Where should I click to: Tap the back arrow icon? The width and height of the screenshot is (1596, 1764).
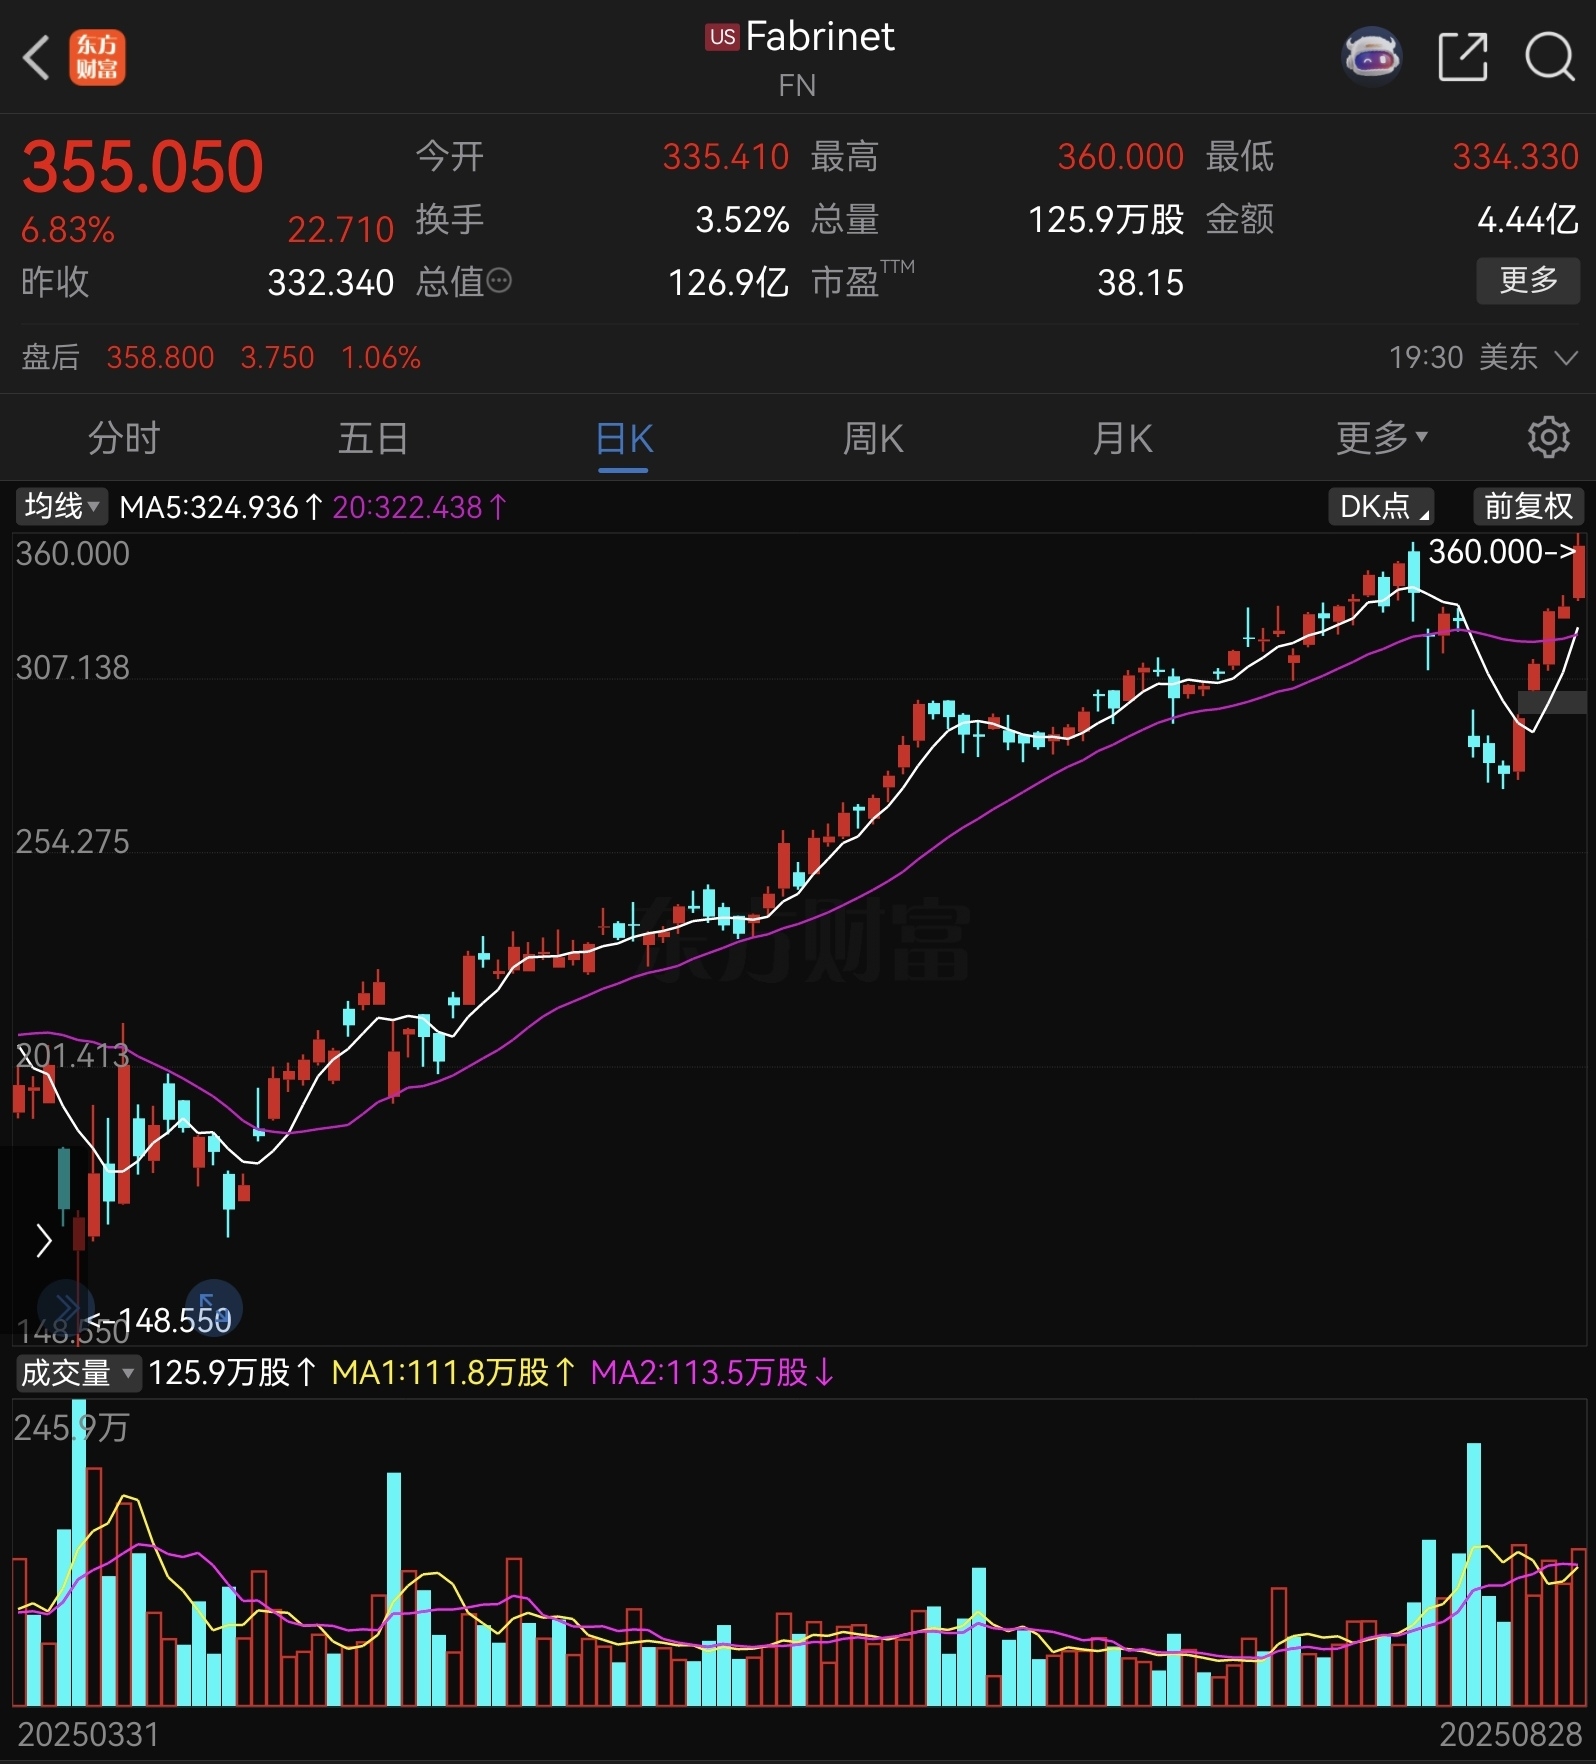pyautogui.click(x=36, y=57)
